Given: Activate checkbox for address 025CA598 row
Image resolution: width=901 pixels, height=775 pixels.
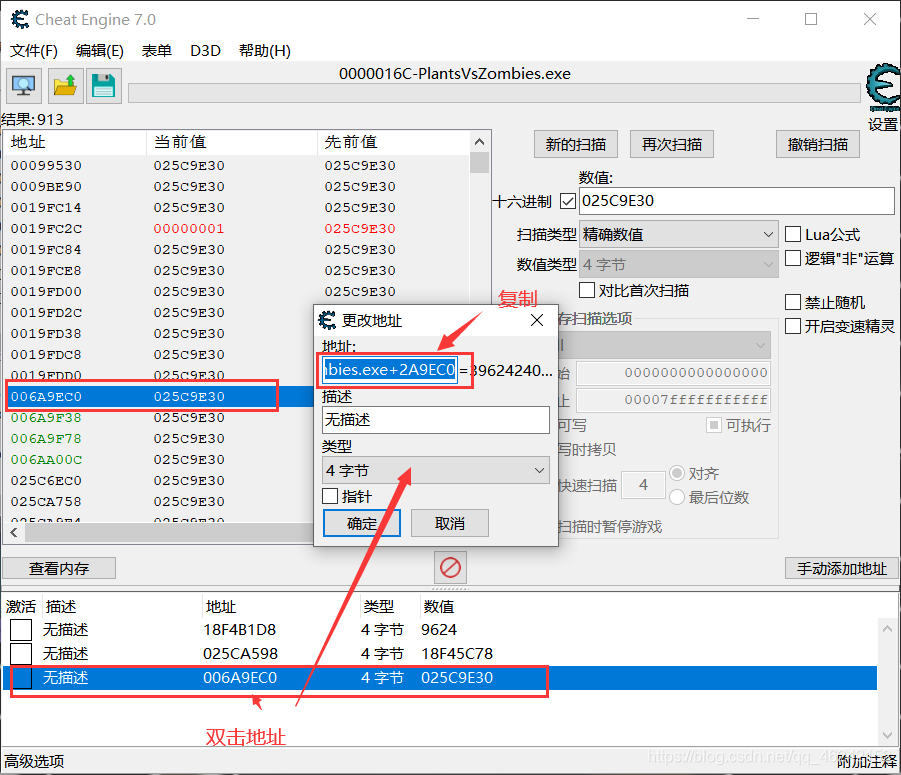Looking at the screenshot, I should [x=21, y=654].
